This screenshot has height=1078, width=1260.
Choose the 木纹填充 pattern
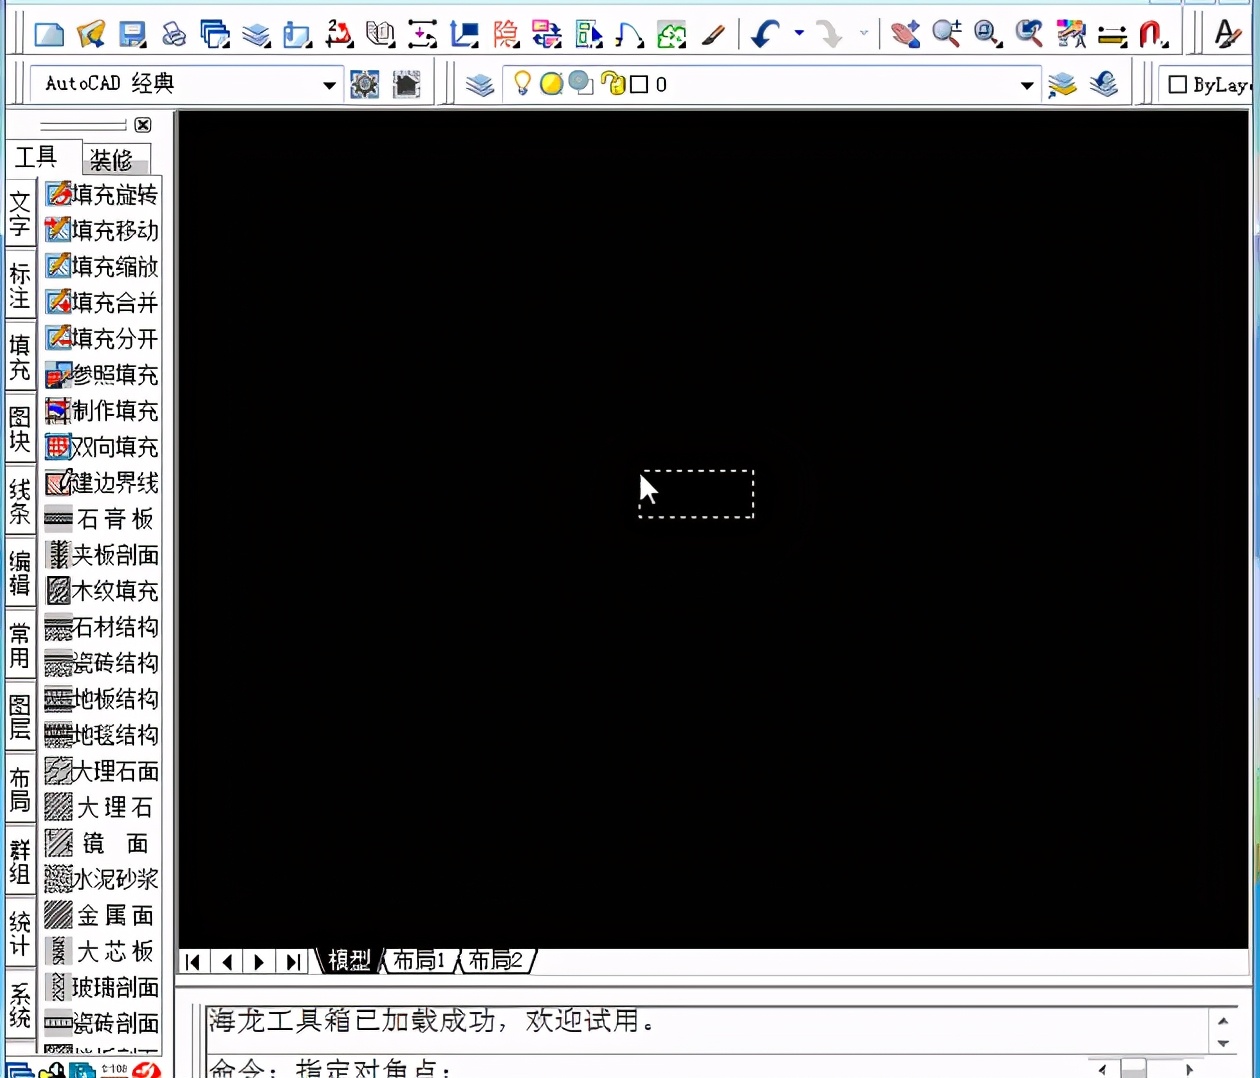[x=102, y=590]
